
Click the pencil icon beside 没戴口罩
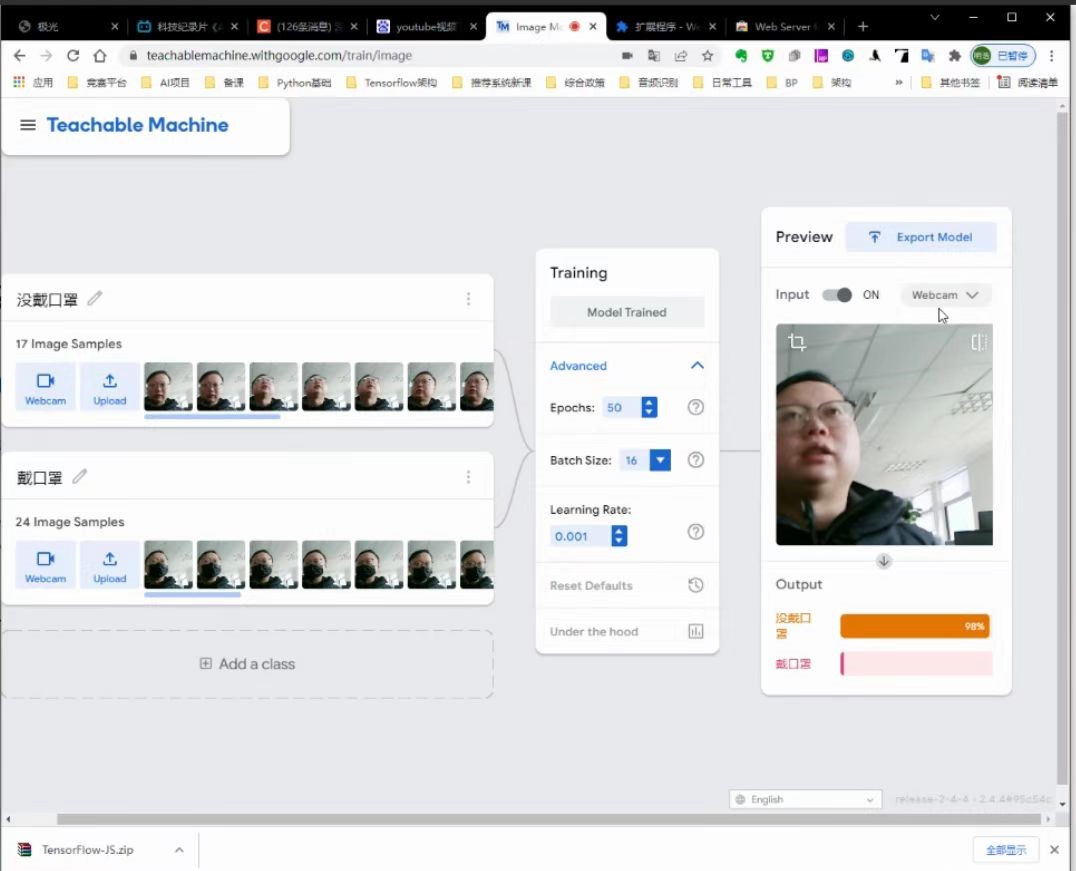click(x=95, y=298)
